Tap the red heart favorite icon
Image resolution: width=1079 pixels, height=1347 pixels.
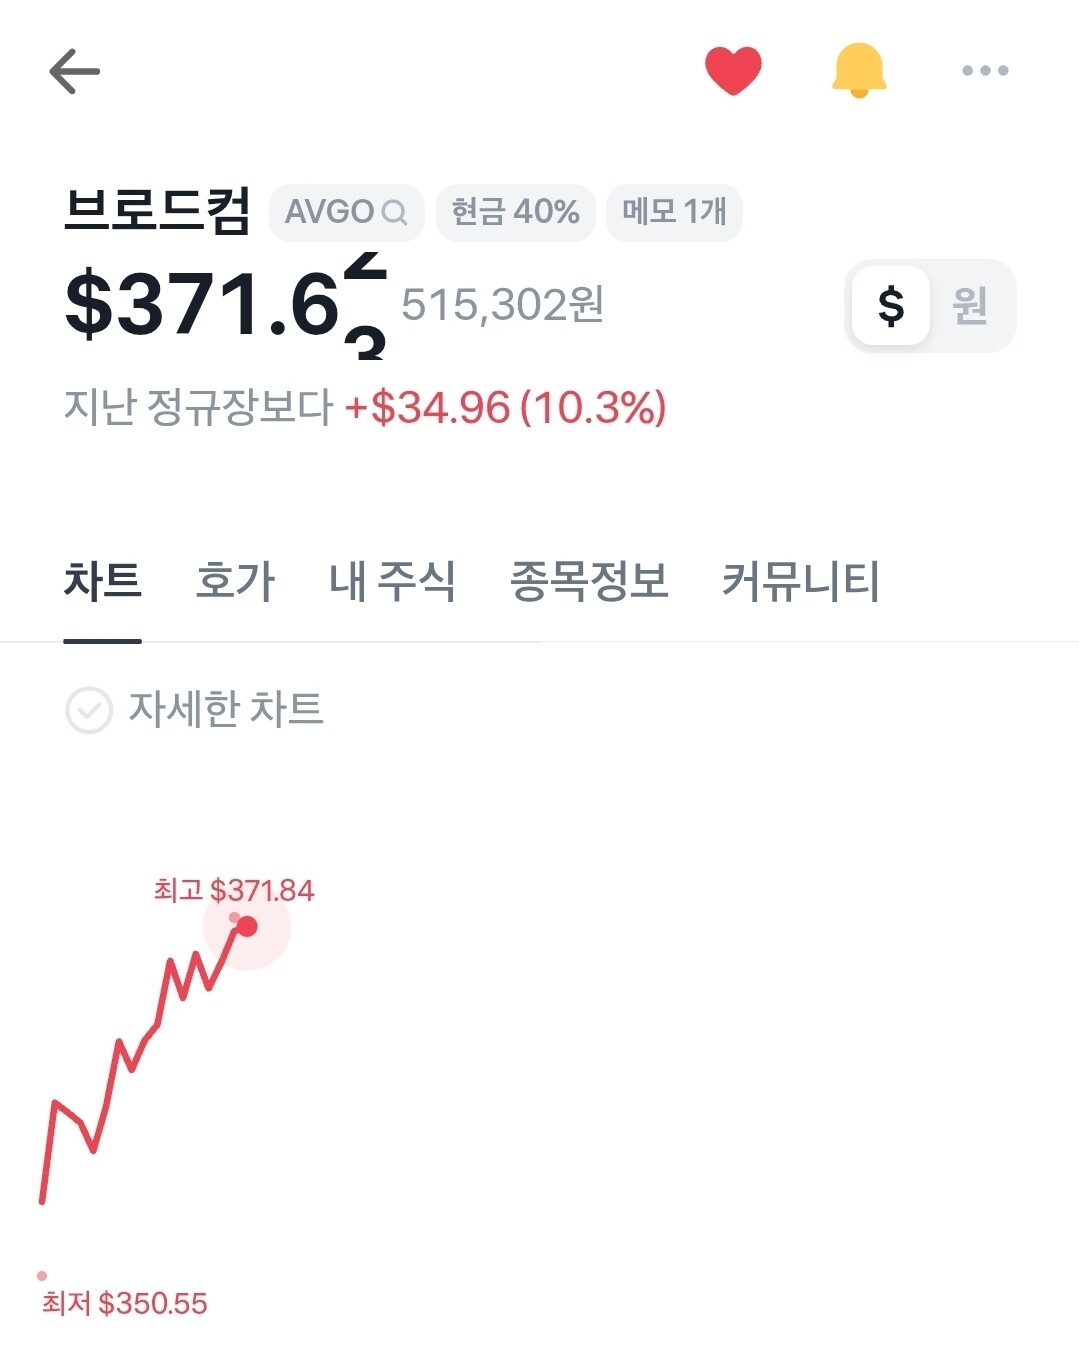733,71
